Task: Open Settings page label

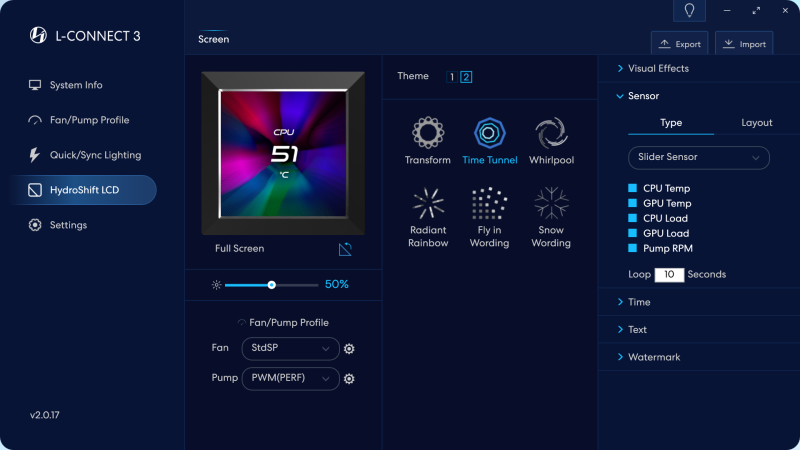Action: [68, 225]
